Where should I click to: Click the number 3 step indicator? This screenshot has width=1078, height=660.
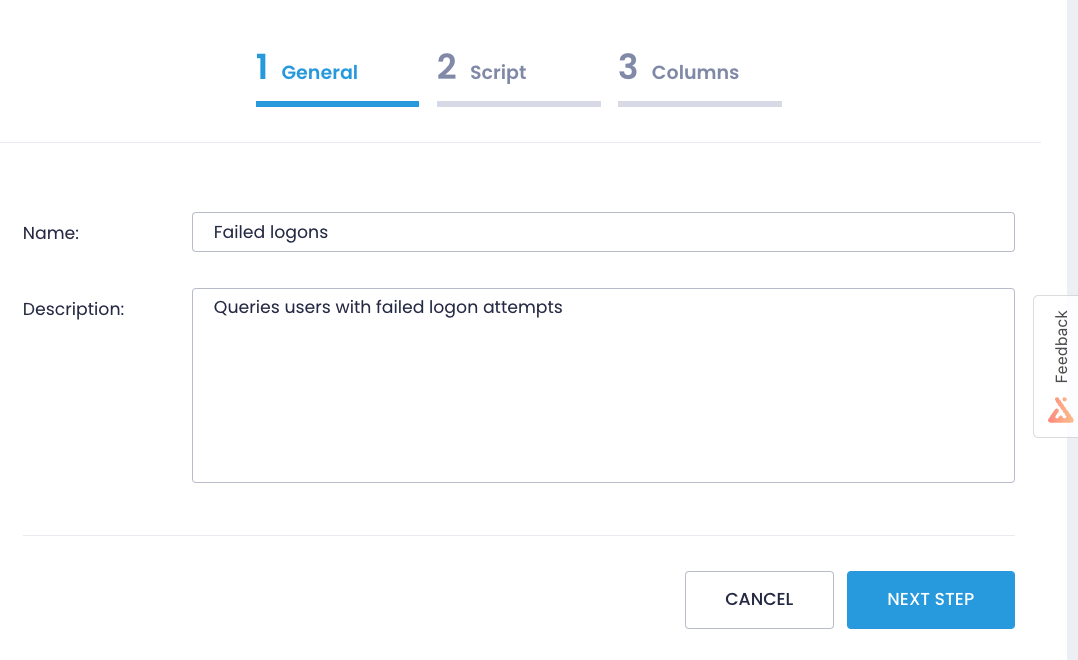click(628, 67)
